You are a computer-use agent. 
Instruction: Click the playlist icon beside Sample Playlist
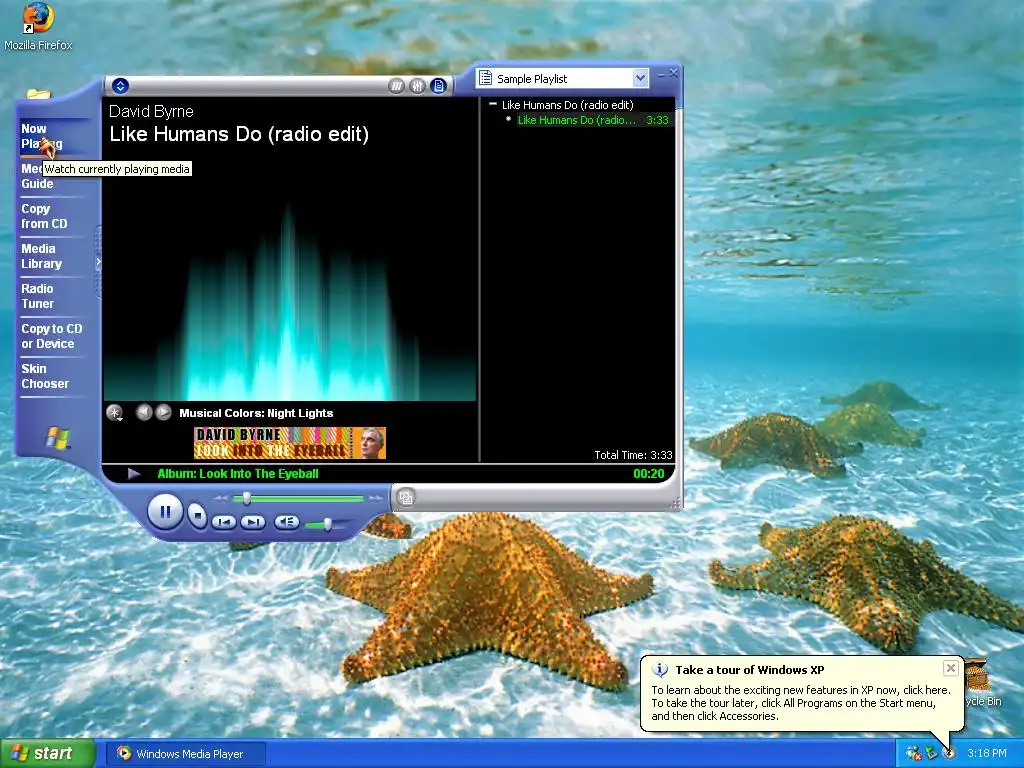(485, 78)
